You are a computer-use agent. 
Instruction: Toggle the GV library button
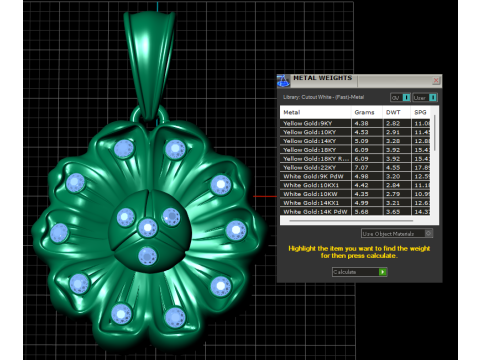pyautogui.click(x=400, y=97)
